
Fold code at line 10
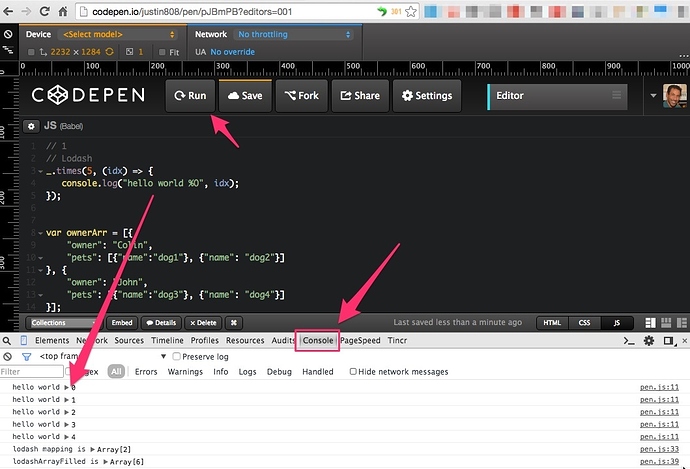40,258
